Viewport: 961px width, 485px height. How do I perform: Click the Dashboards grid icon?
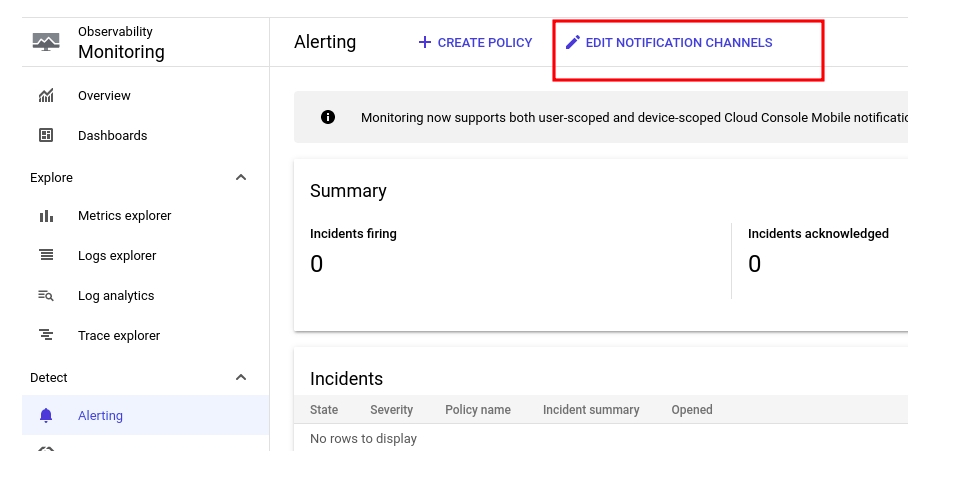pyautogui.click(x=46, y=136)
